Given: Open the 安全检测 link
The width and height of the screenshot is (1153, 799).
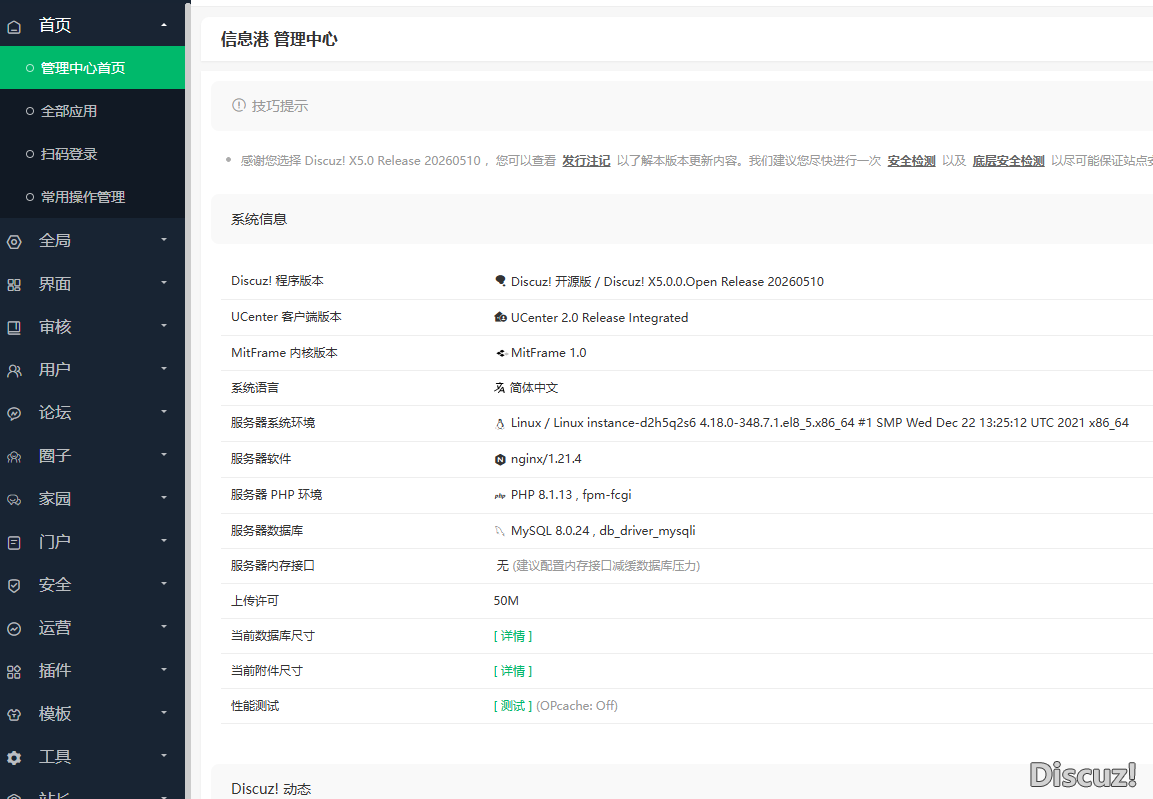Looking at the screenshot, I should pos(911,160).
